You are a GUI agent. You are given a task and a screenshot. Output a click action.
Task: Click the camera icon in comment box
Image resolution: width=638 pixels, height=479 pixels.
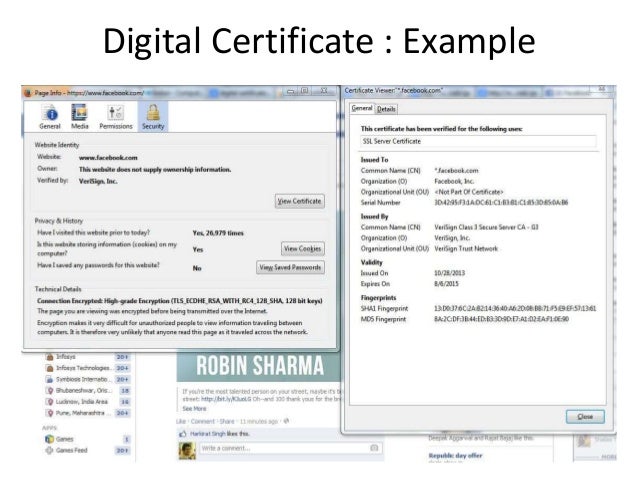(x=374, y=448)
